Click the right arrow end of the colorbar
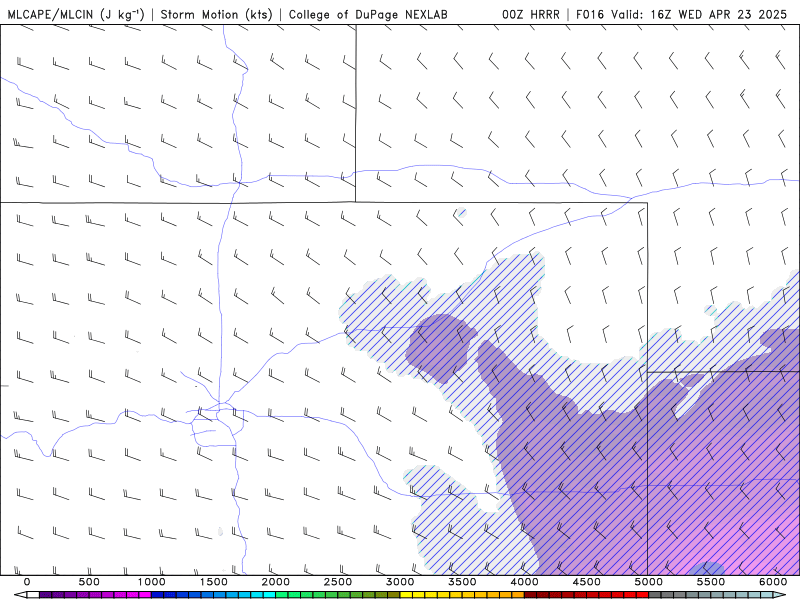 point(780,595)
